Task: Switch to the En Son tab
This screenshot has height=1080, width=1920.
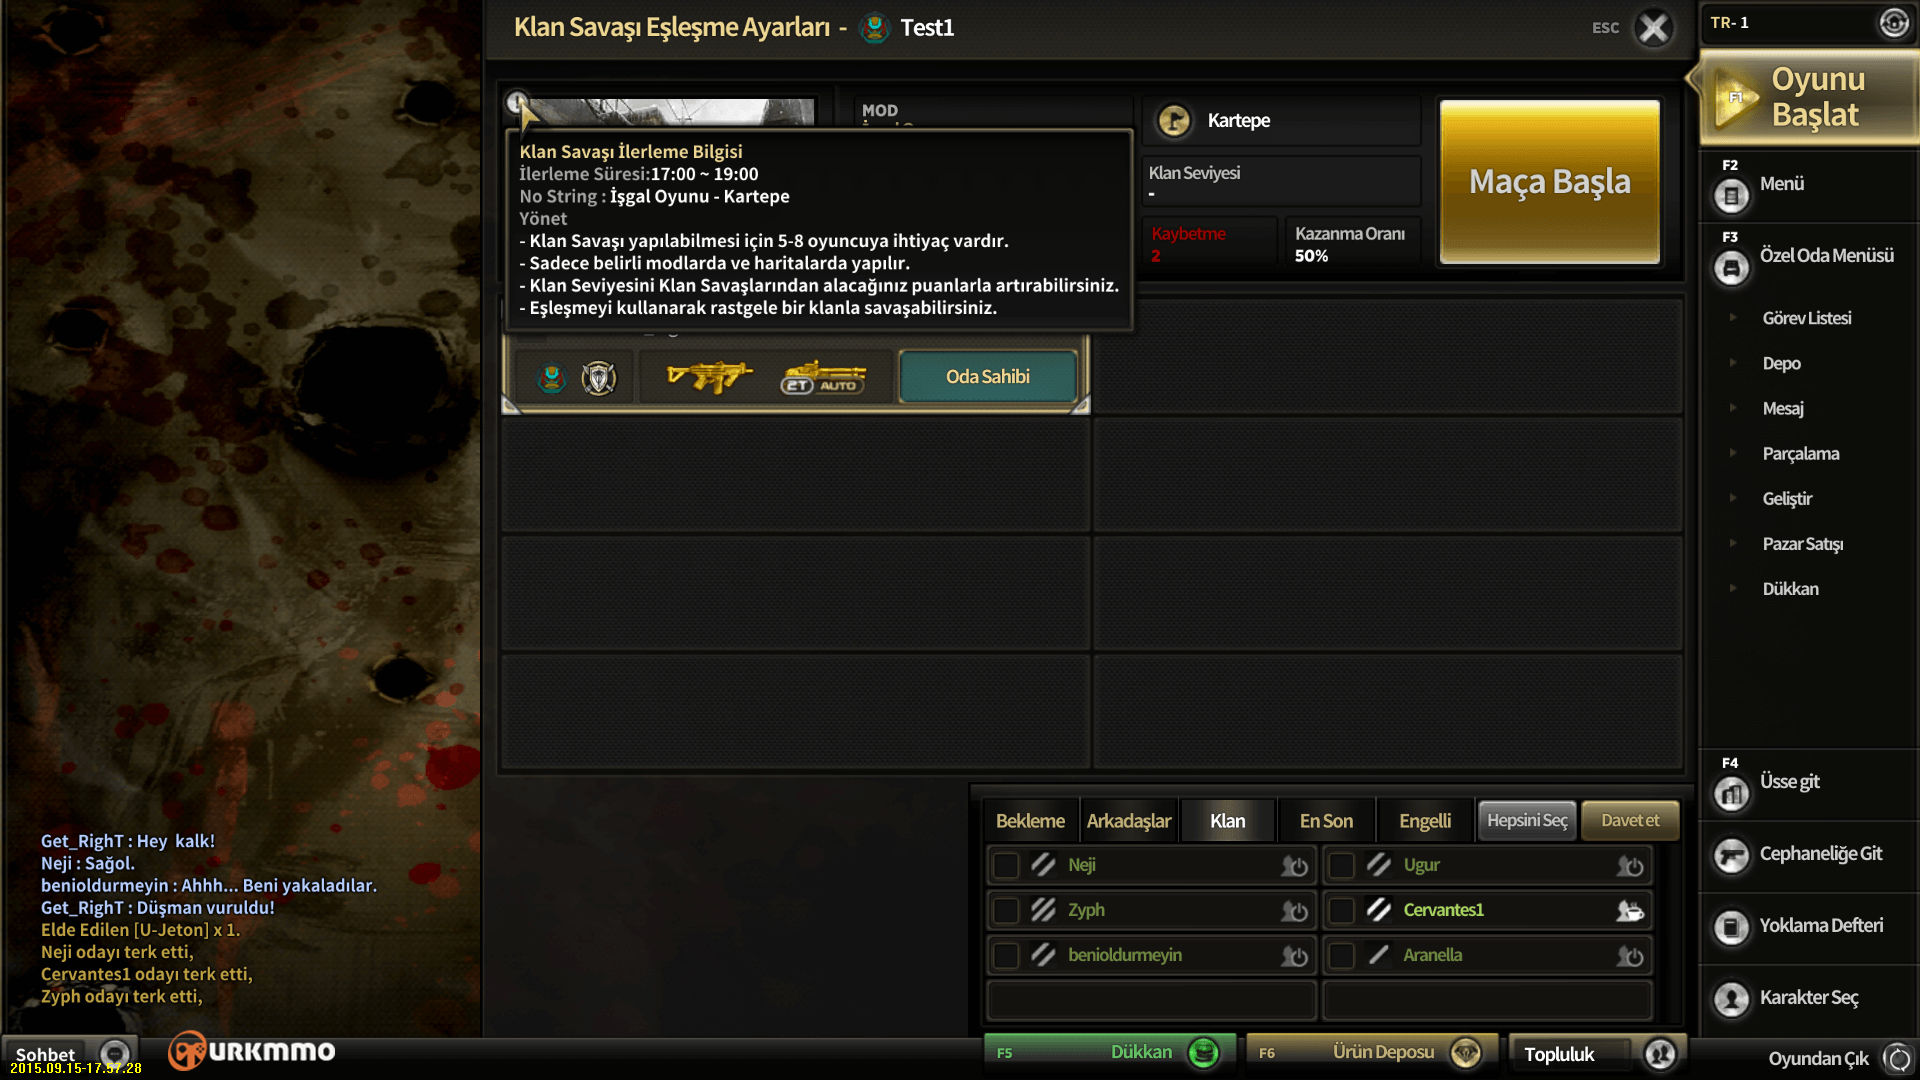Action: [x=1326, y=821]
